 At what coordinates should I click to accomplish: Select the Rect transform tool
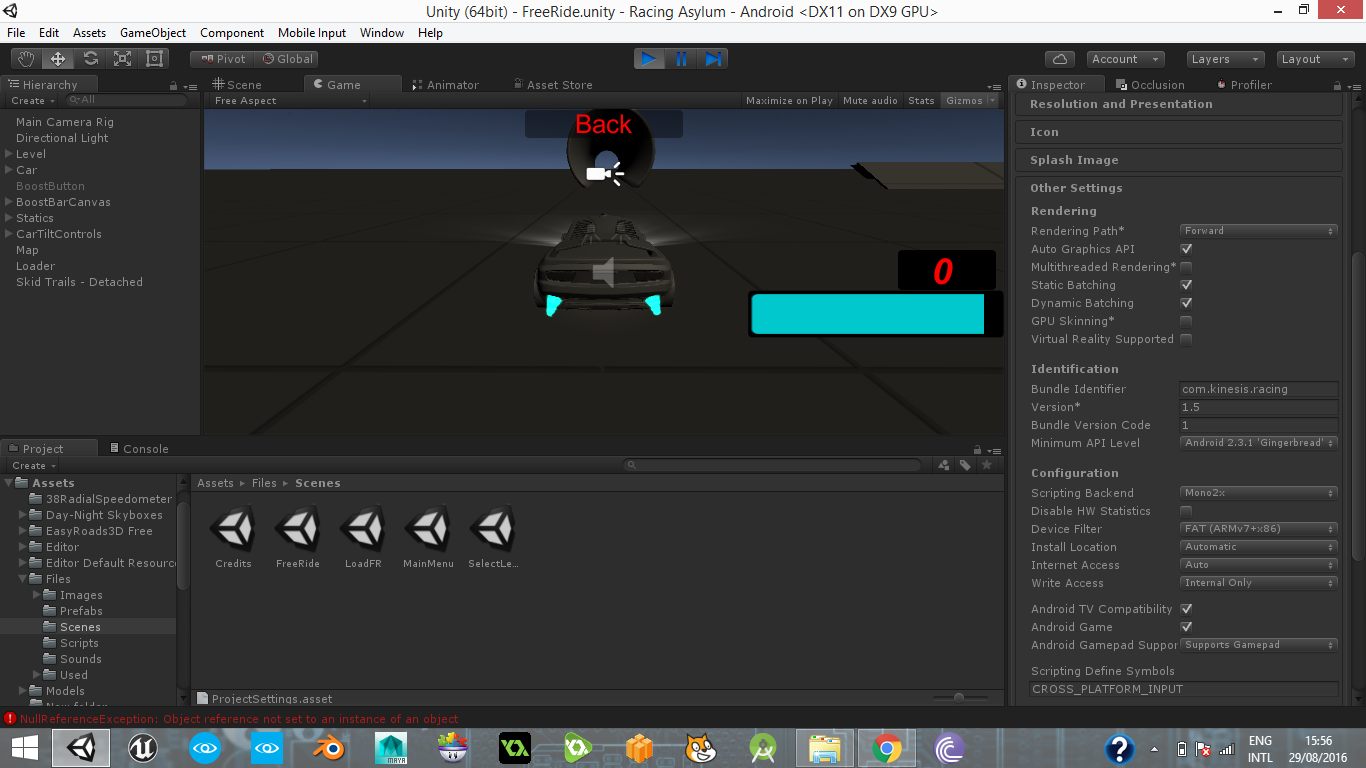coord(154,59)
